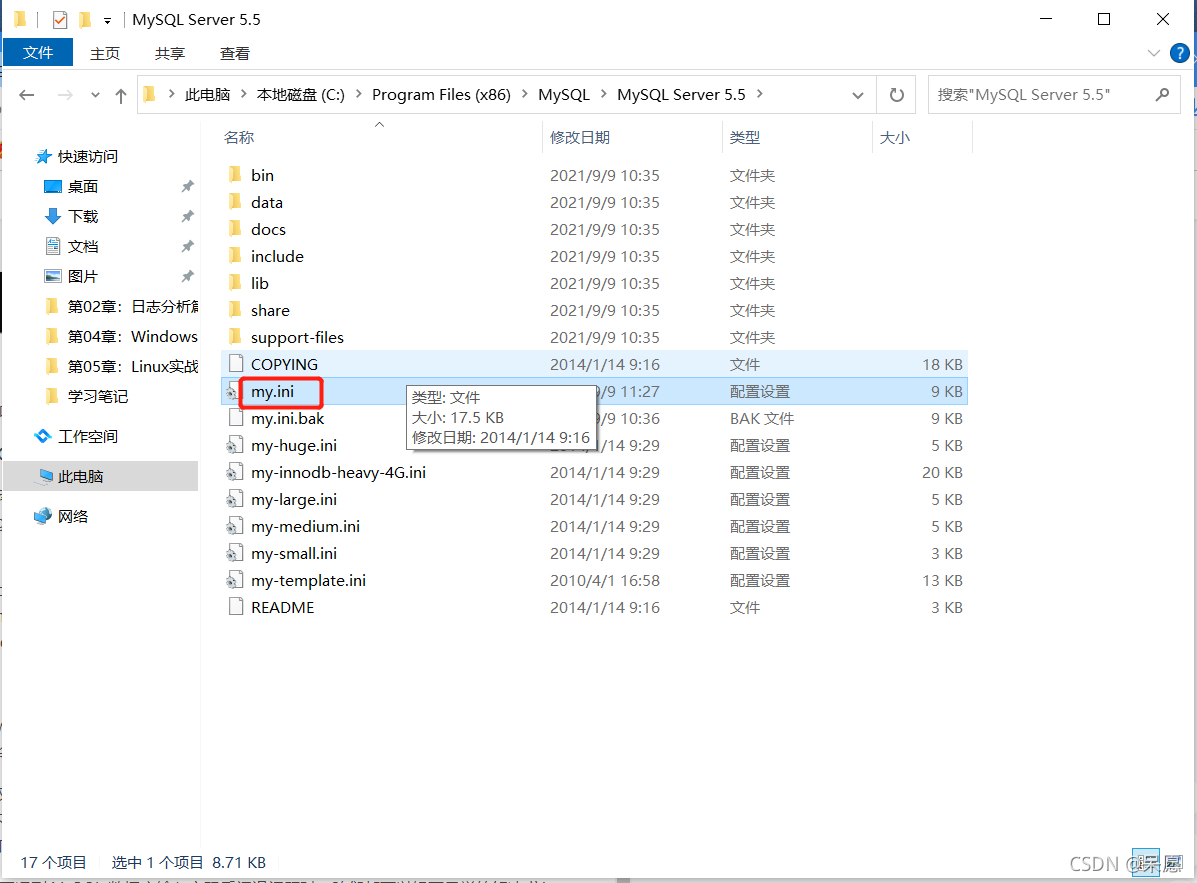Click the 20 KB size of my-innodb-heavy-4G.ini

tap(942, 472)
